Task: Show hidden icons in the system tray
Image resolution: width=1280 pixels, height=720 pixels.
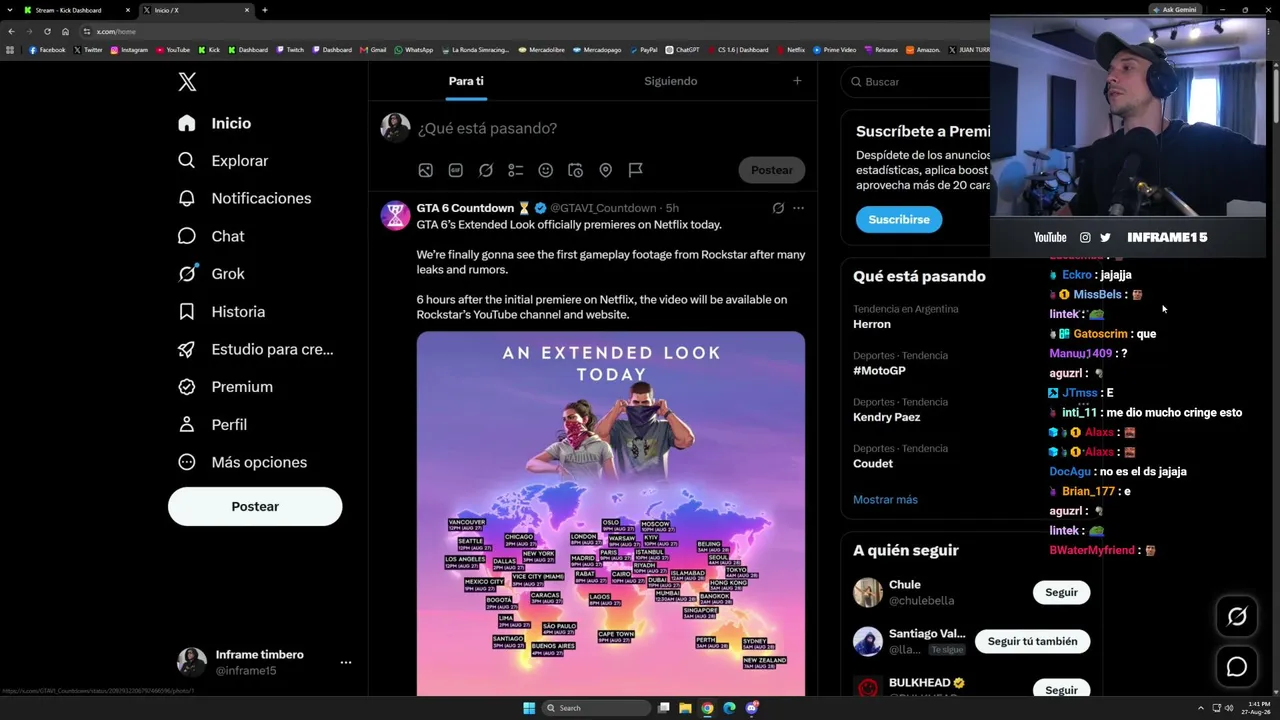Action: click(1201, 708)
